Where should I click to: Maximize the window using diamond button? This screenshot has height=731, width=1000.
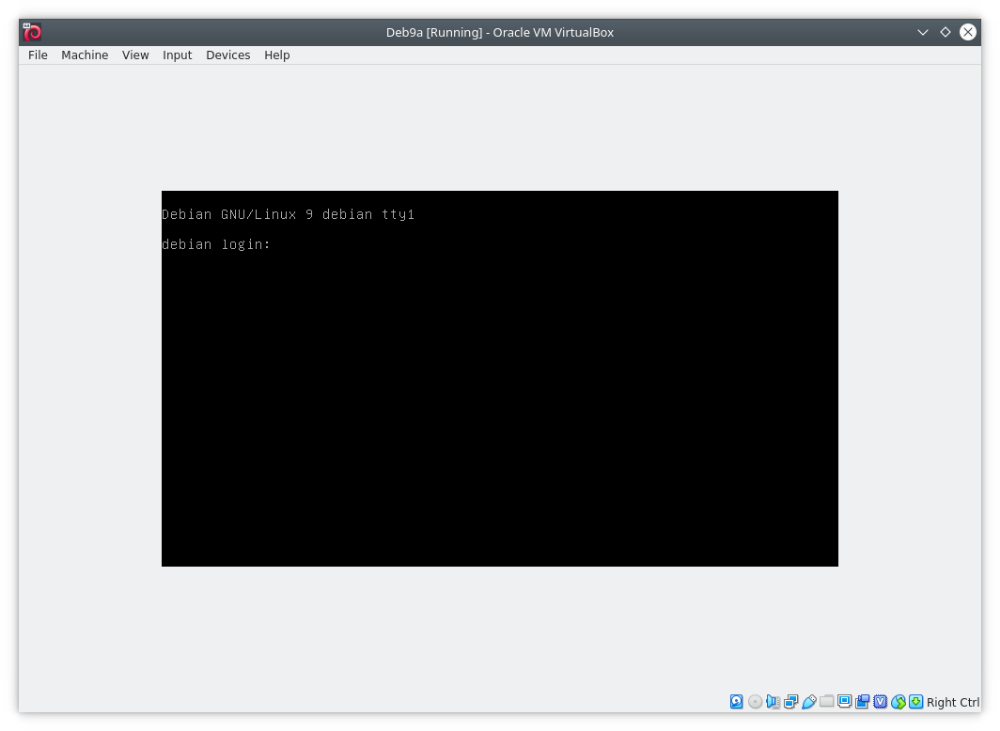(945, 32)
